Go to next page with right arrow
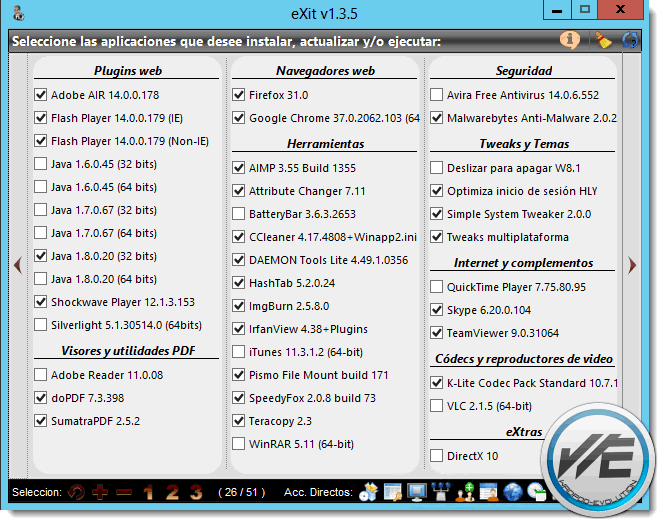 click(x=632, y=265)
